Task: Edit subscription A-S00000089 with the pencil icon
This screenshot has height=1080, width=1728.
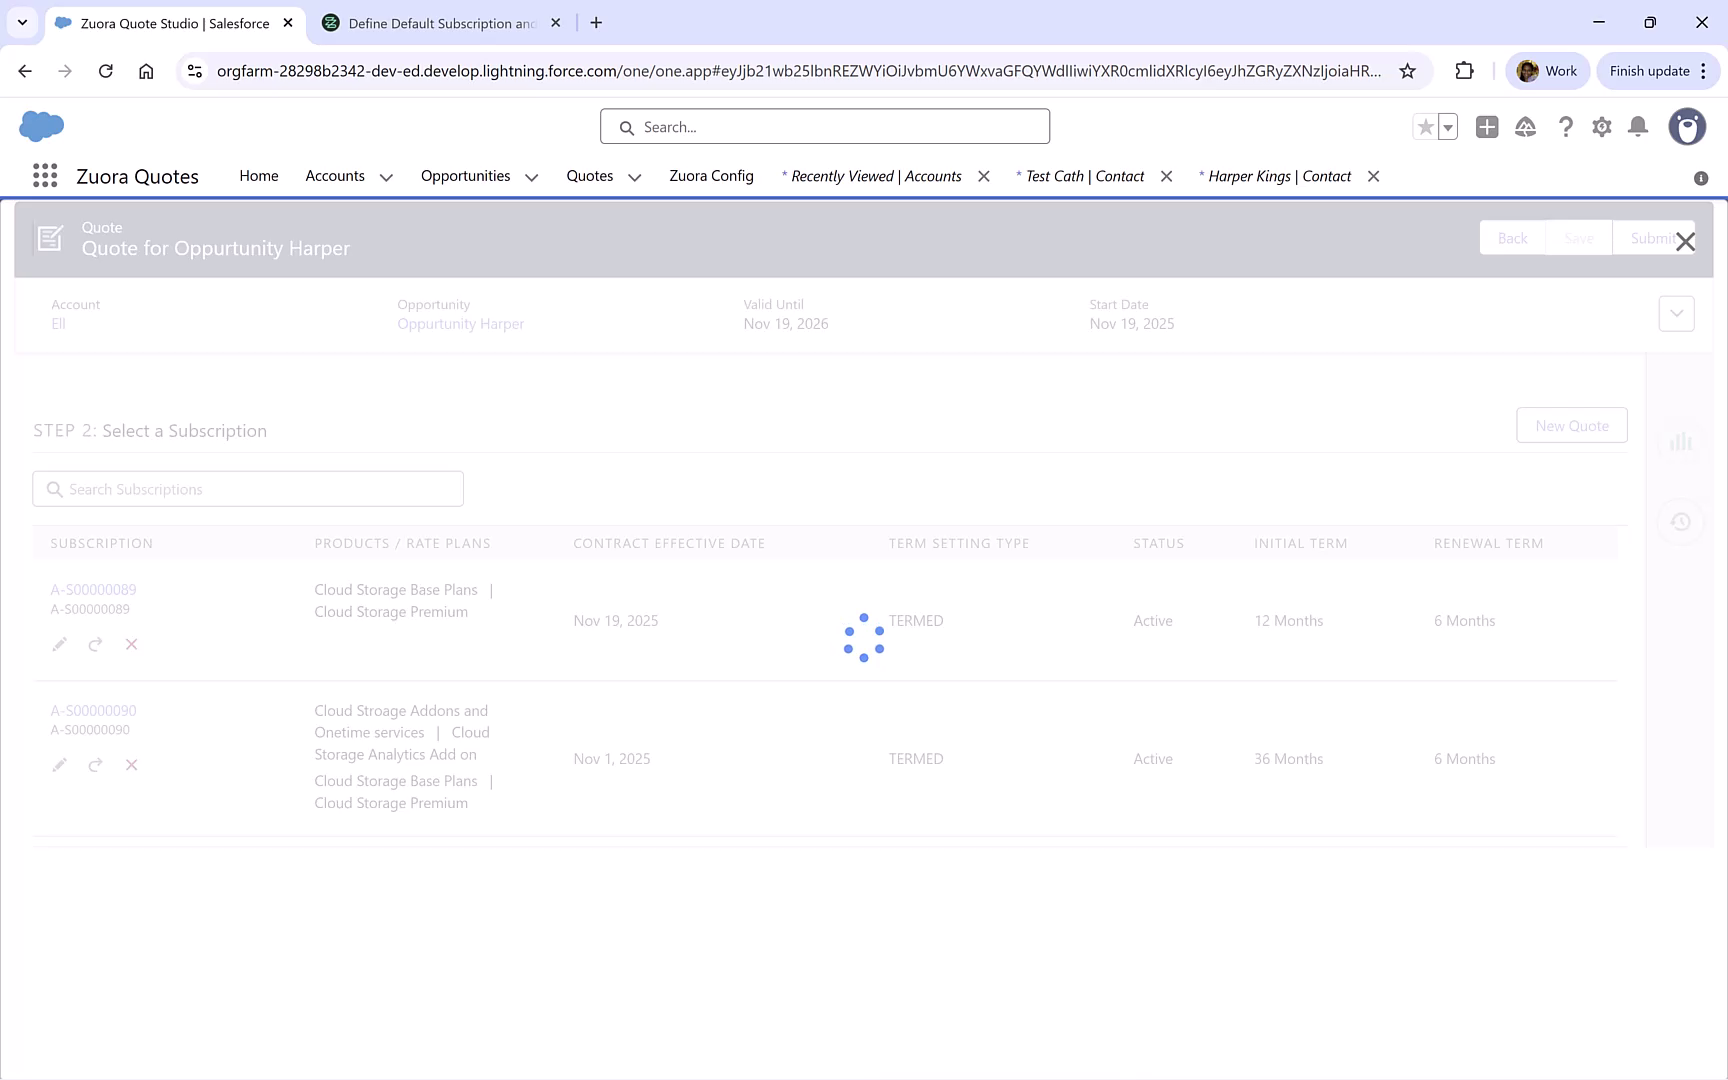Action: (x=59, y=644)
